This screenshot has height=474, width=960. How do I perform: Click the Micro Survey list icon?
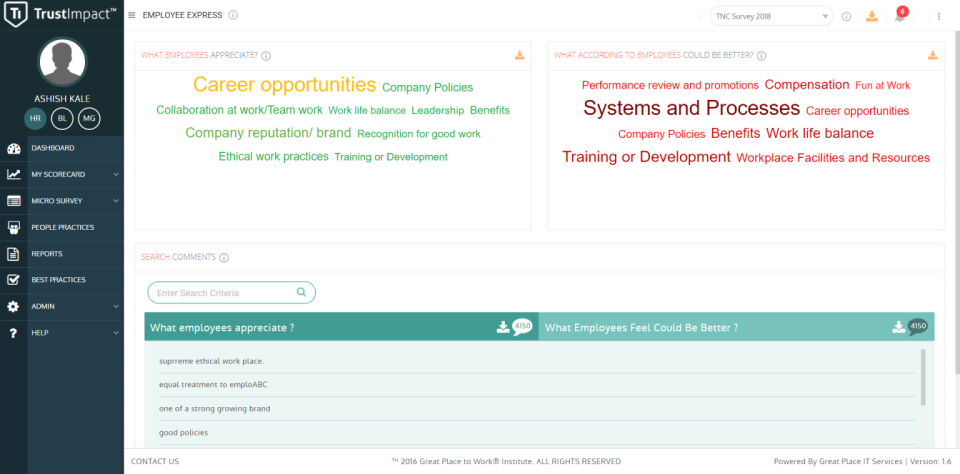pos(13,201)
